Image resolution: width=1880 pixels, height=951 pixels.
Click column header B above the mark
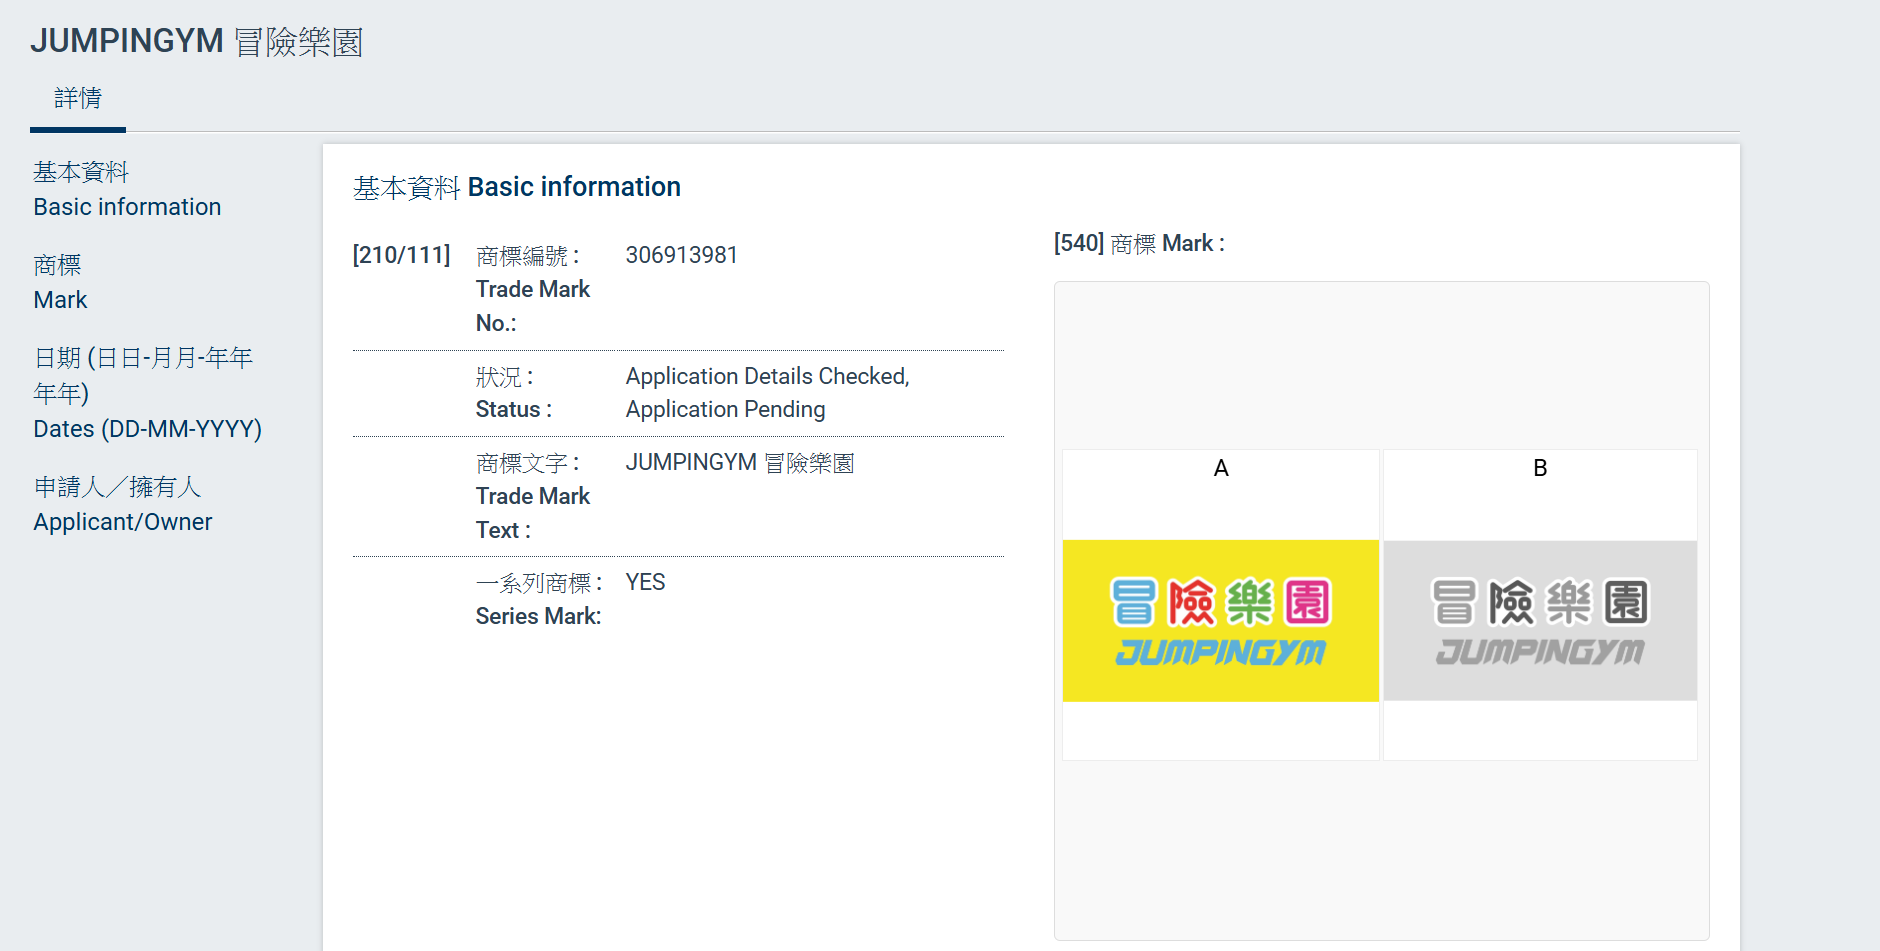coord(1539,467)
